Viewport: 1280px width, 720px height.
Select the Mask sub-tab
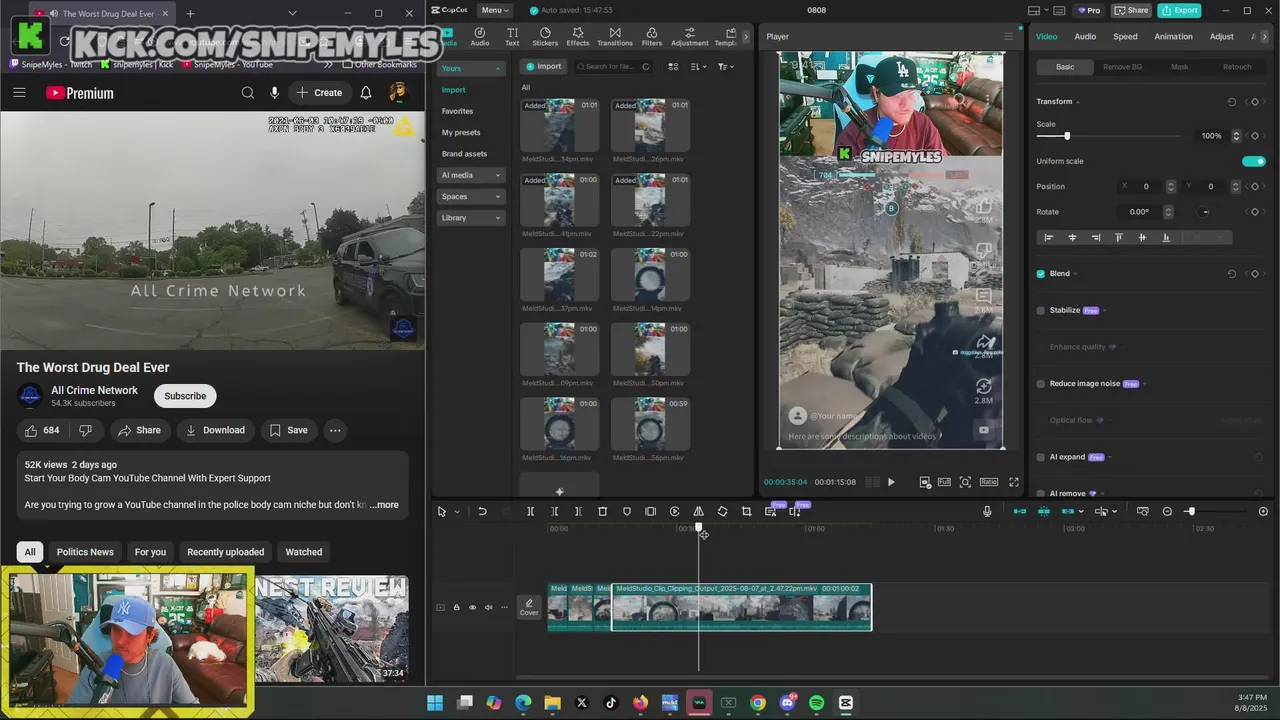1180,67
